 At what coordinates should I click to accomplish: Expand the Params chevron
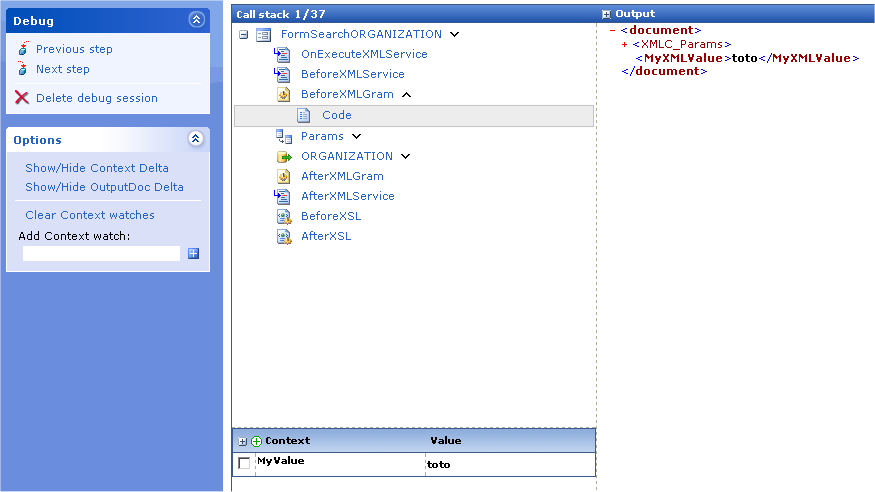tap(356, 136)
